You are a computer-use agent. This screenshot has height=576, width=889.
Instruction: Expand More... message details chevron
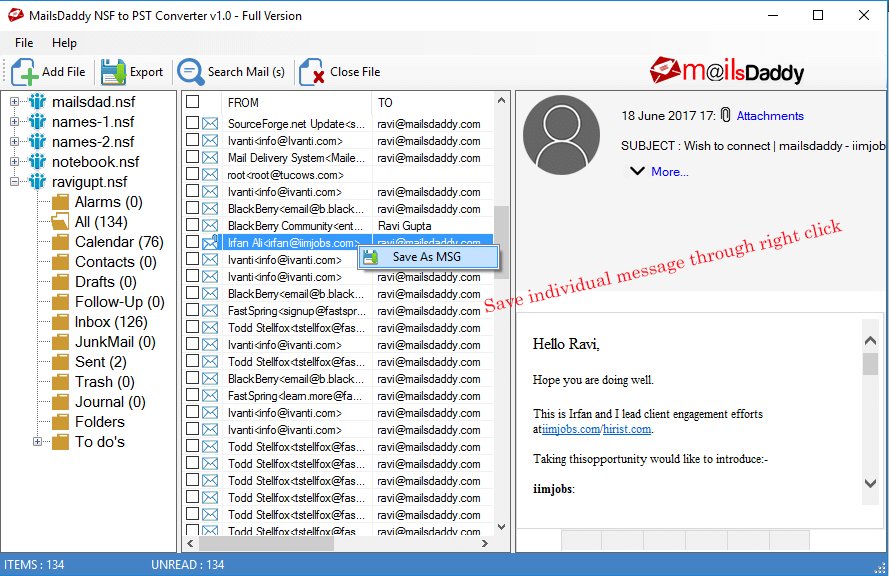click(637, 171)
